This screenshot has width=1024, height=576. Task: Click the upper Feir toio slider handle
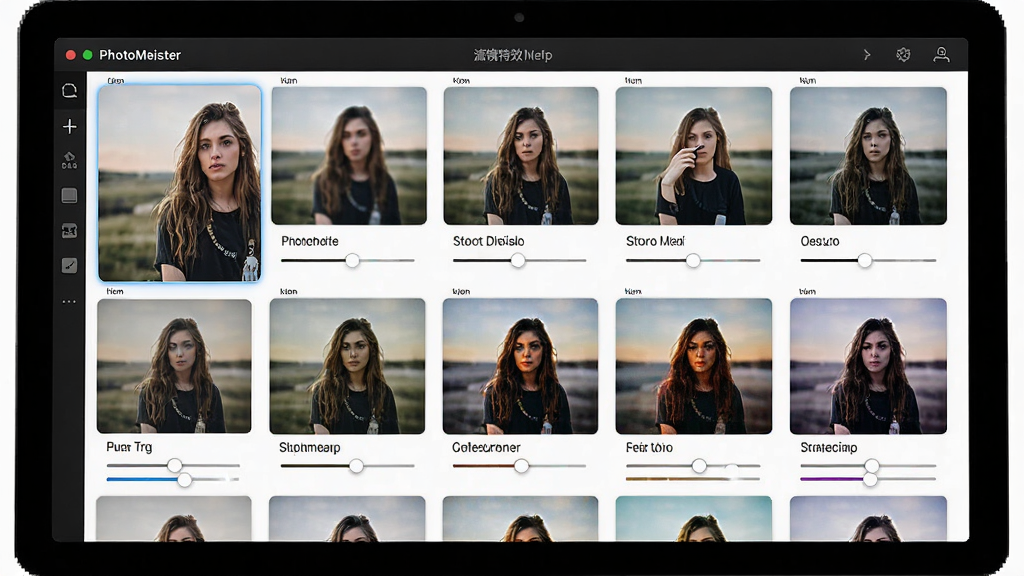[699, 466]
